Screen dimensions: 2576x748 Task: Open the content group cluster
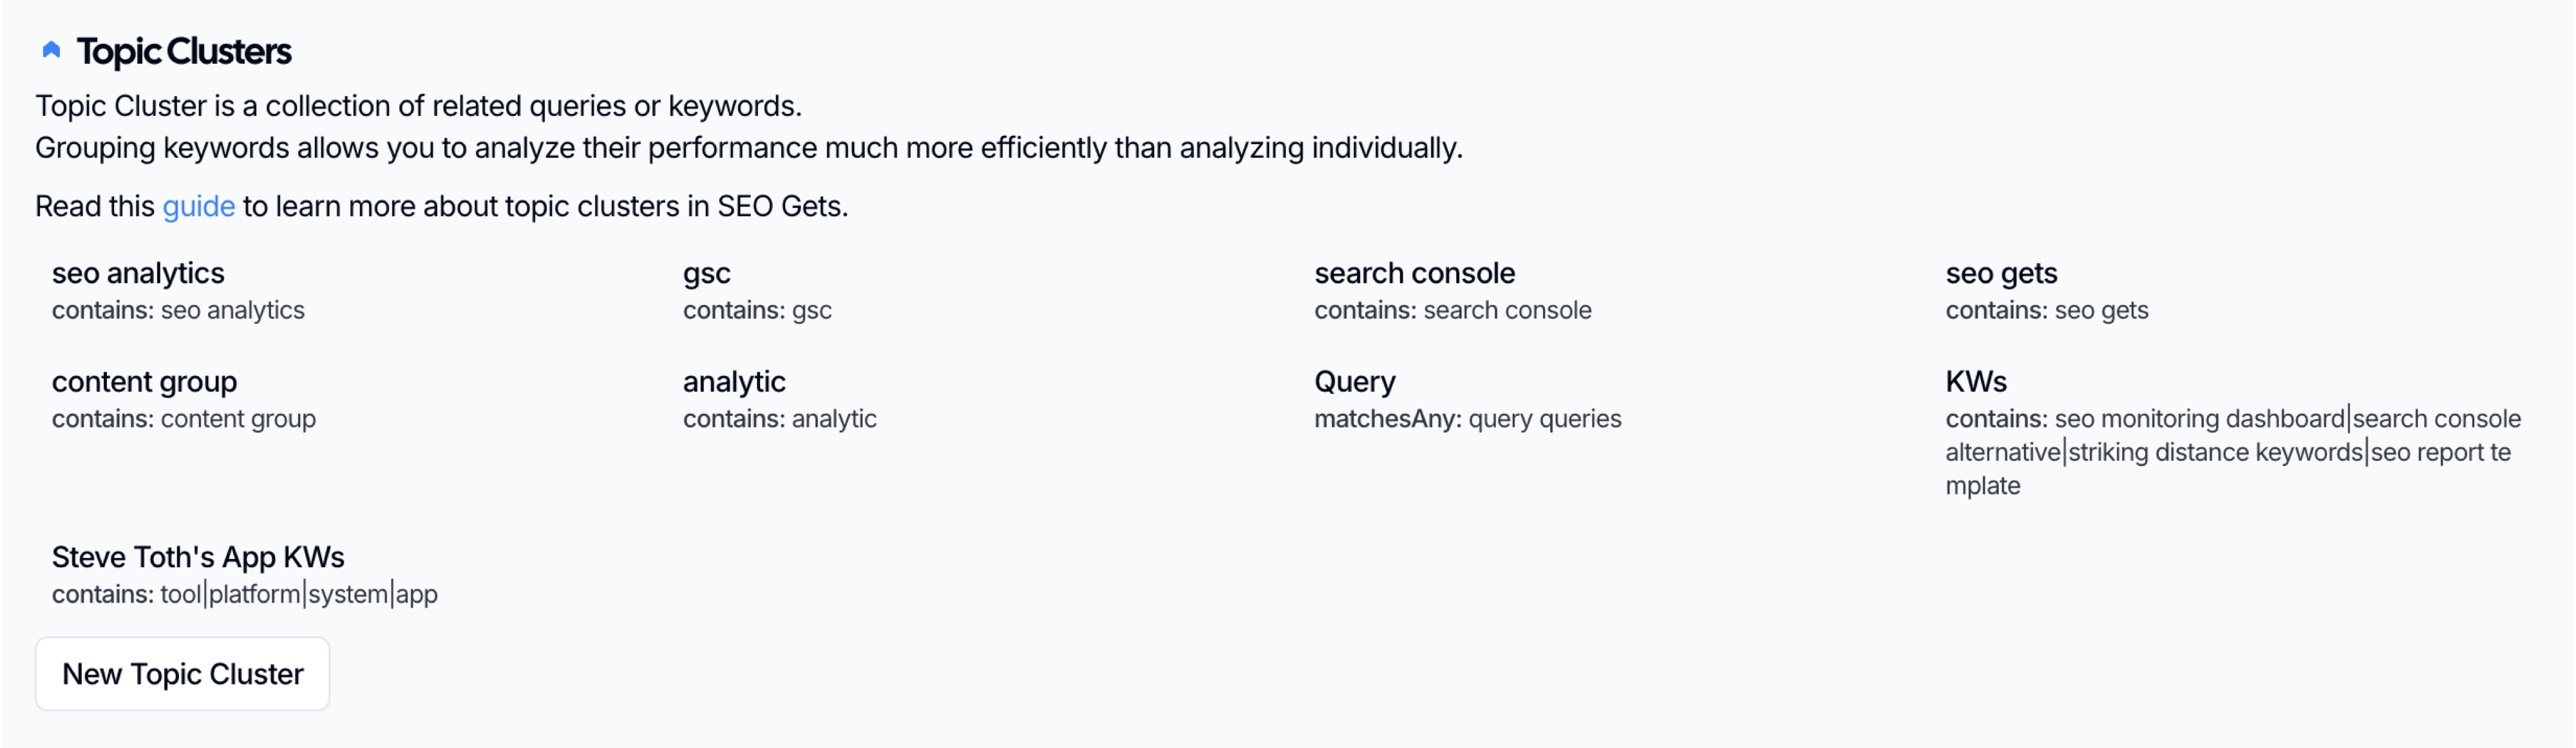point(144,381)
